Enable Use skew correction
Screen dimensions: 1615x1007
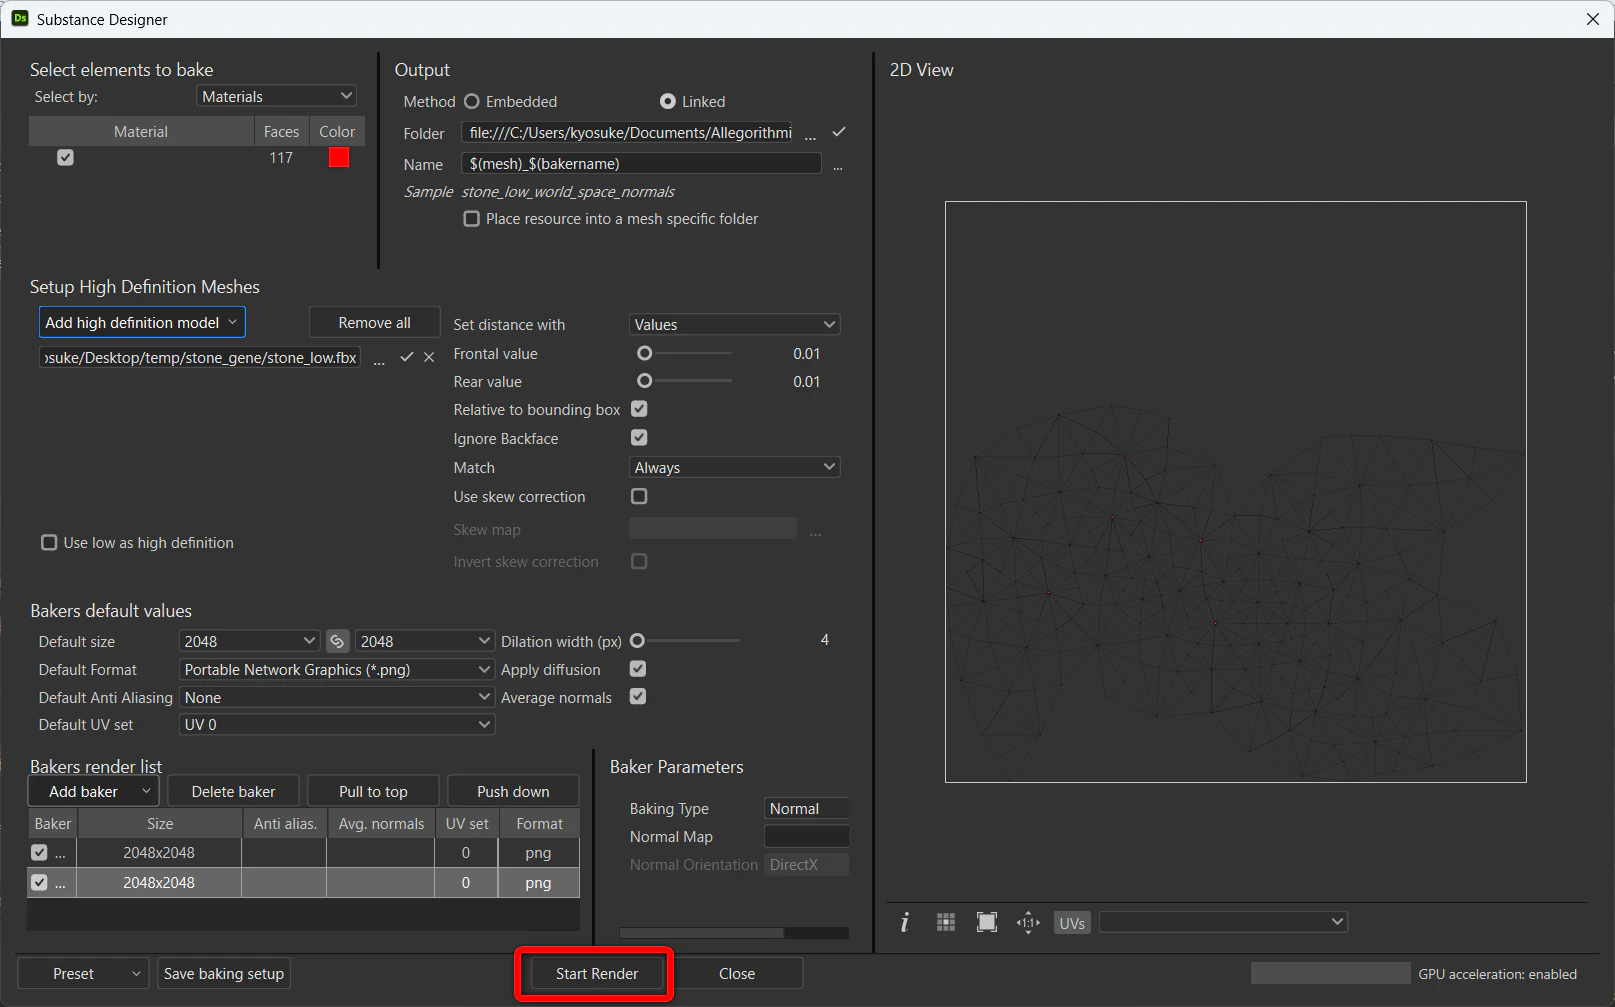coord(639,496)
